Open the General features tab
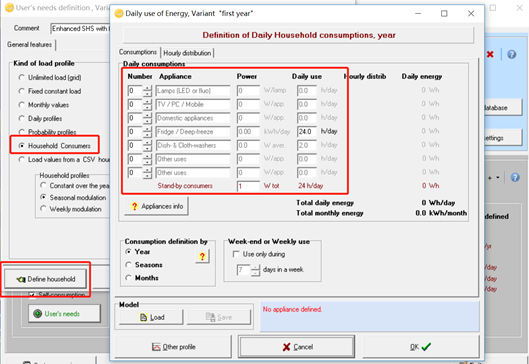Image resolution: width=529 pixels, height=364 pixels. 30,45
